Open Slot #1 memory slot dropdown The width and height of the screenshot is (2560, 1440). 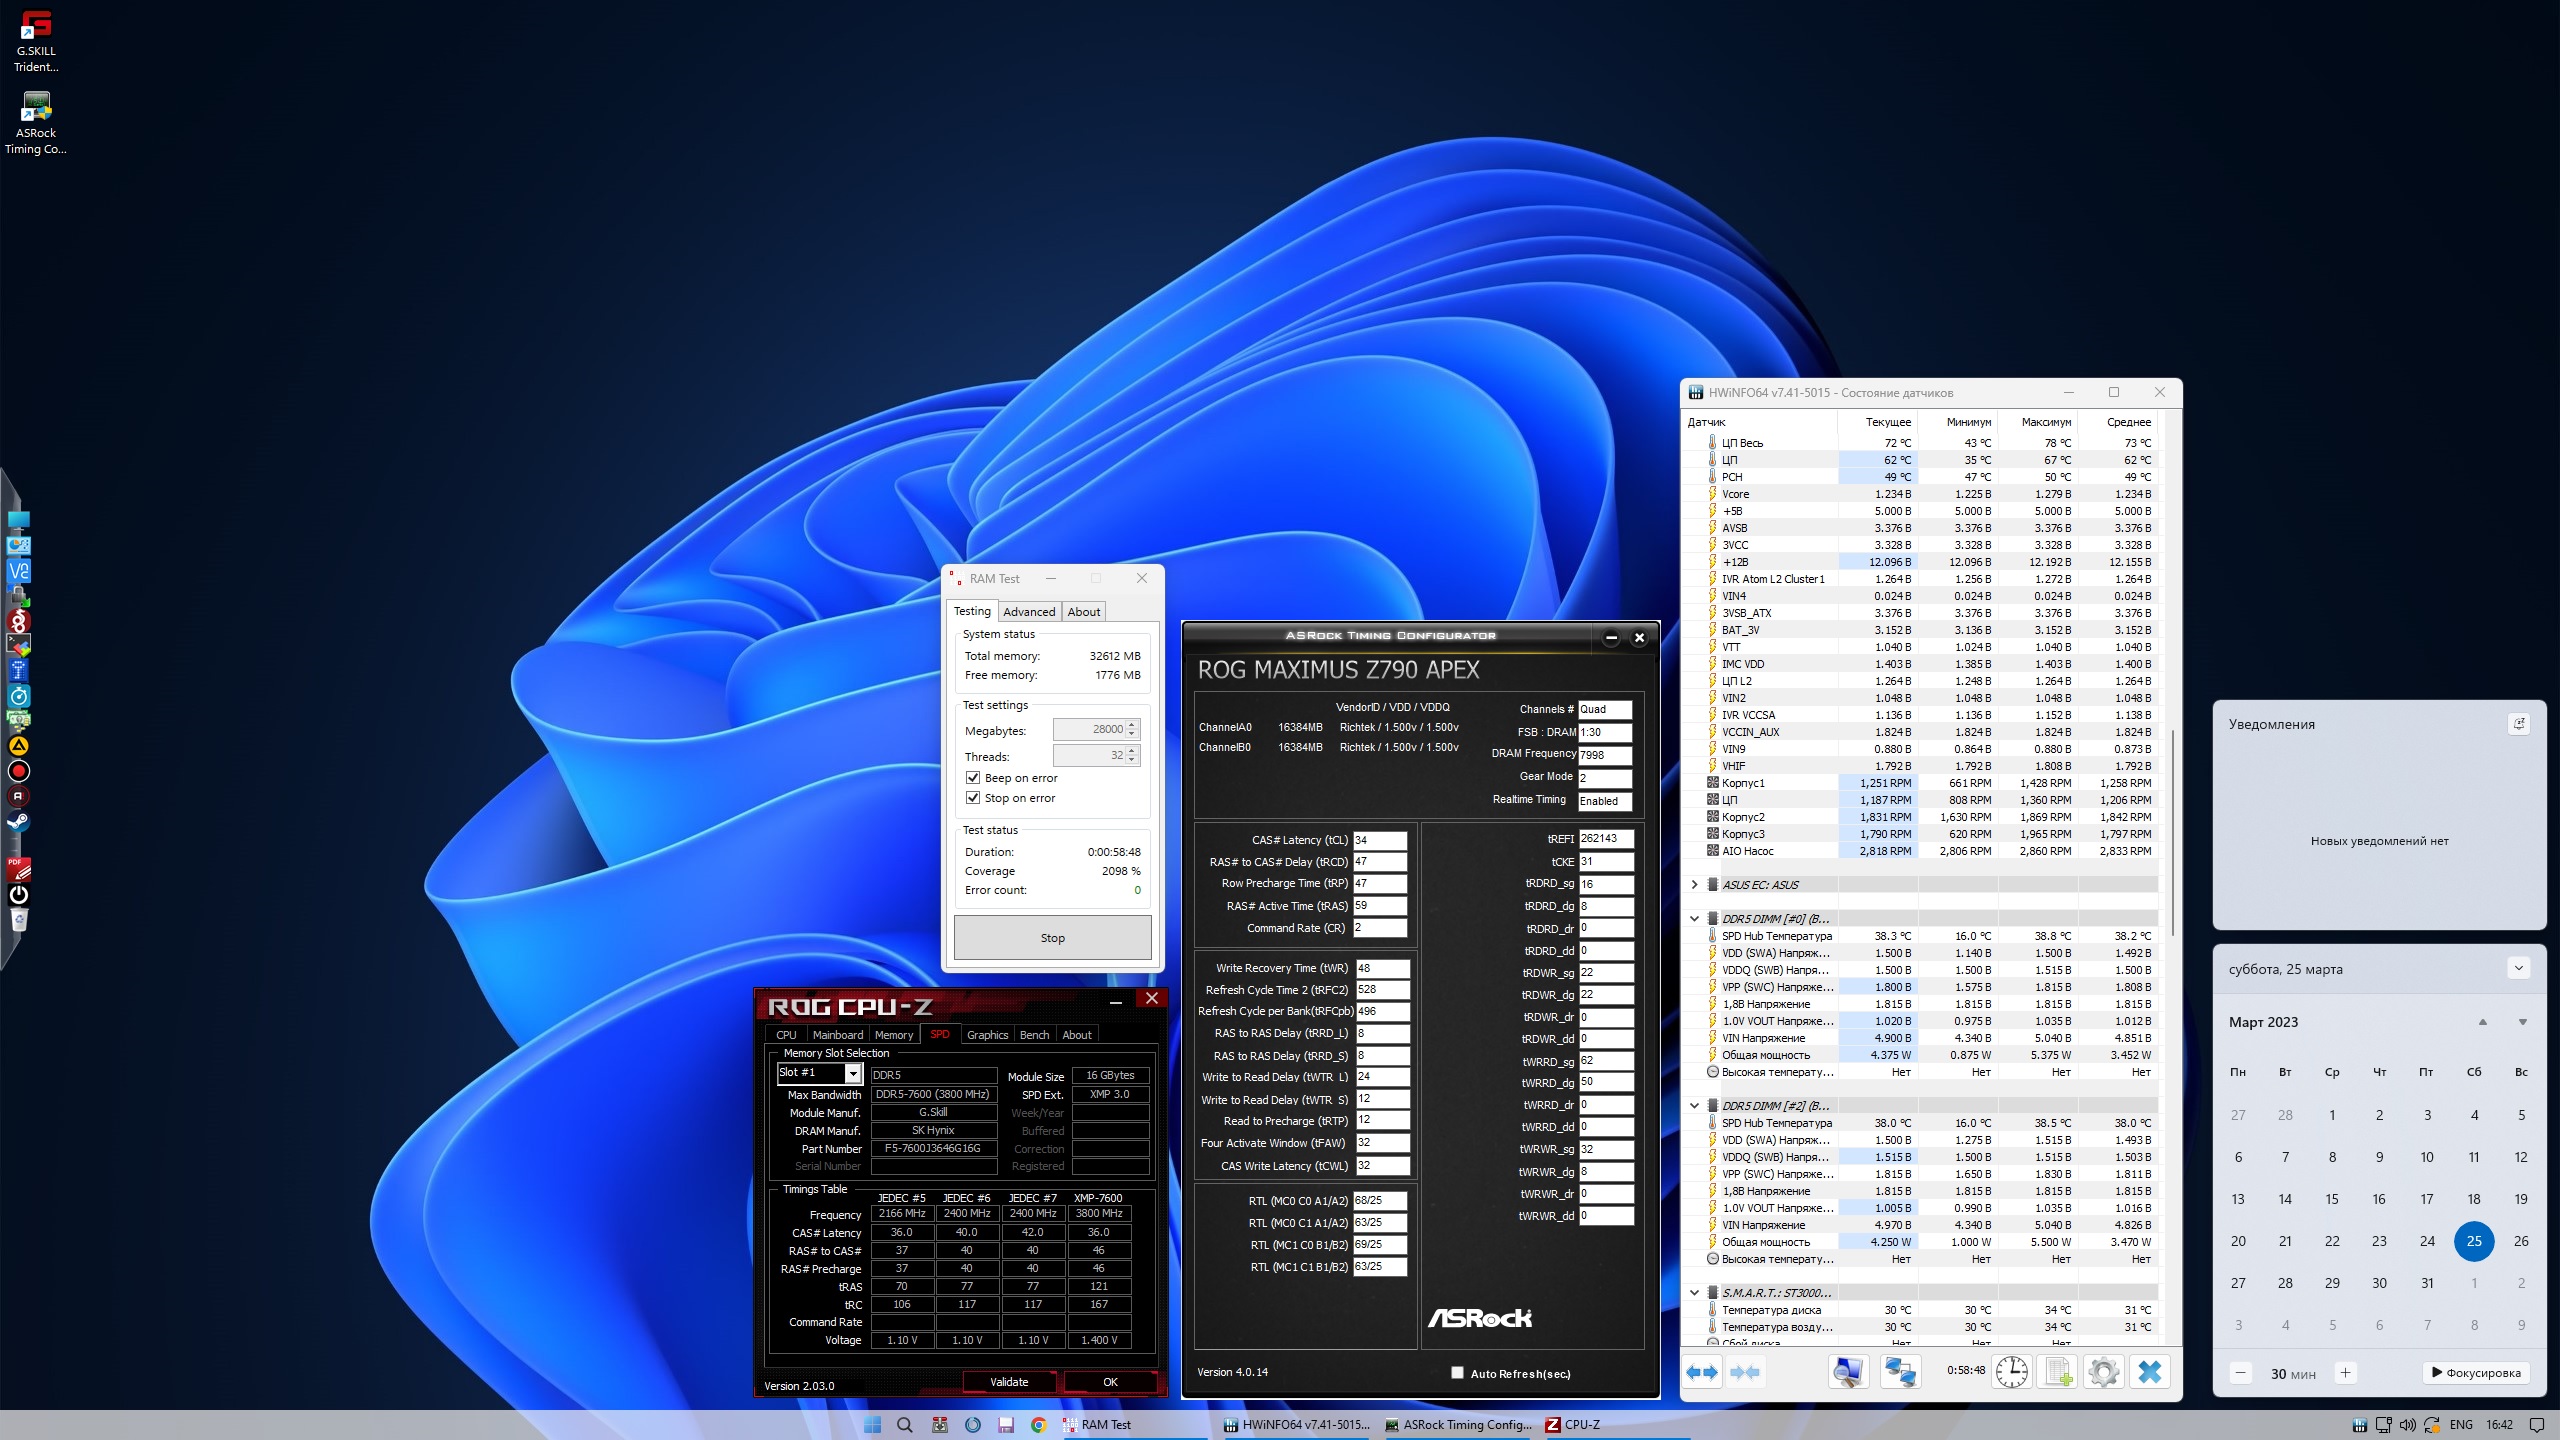coord(853,1074)
